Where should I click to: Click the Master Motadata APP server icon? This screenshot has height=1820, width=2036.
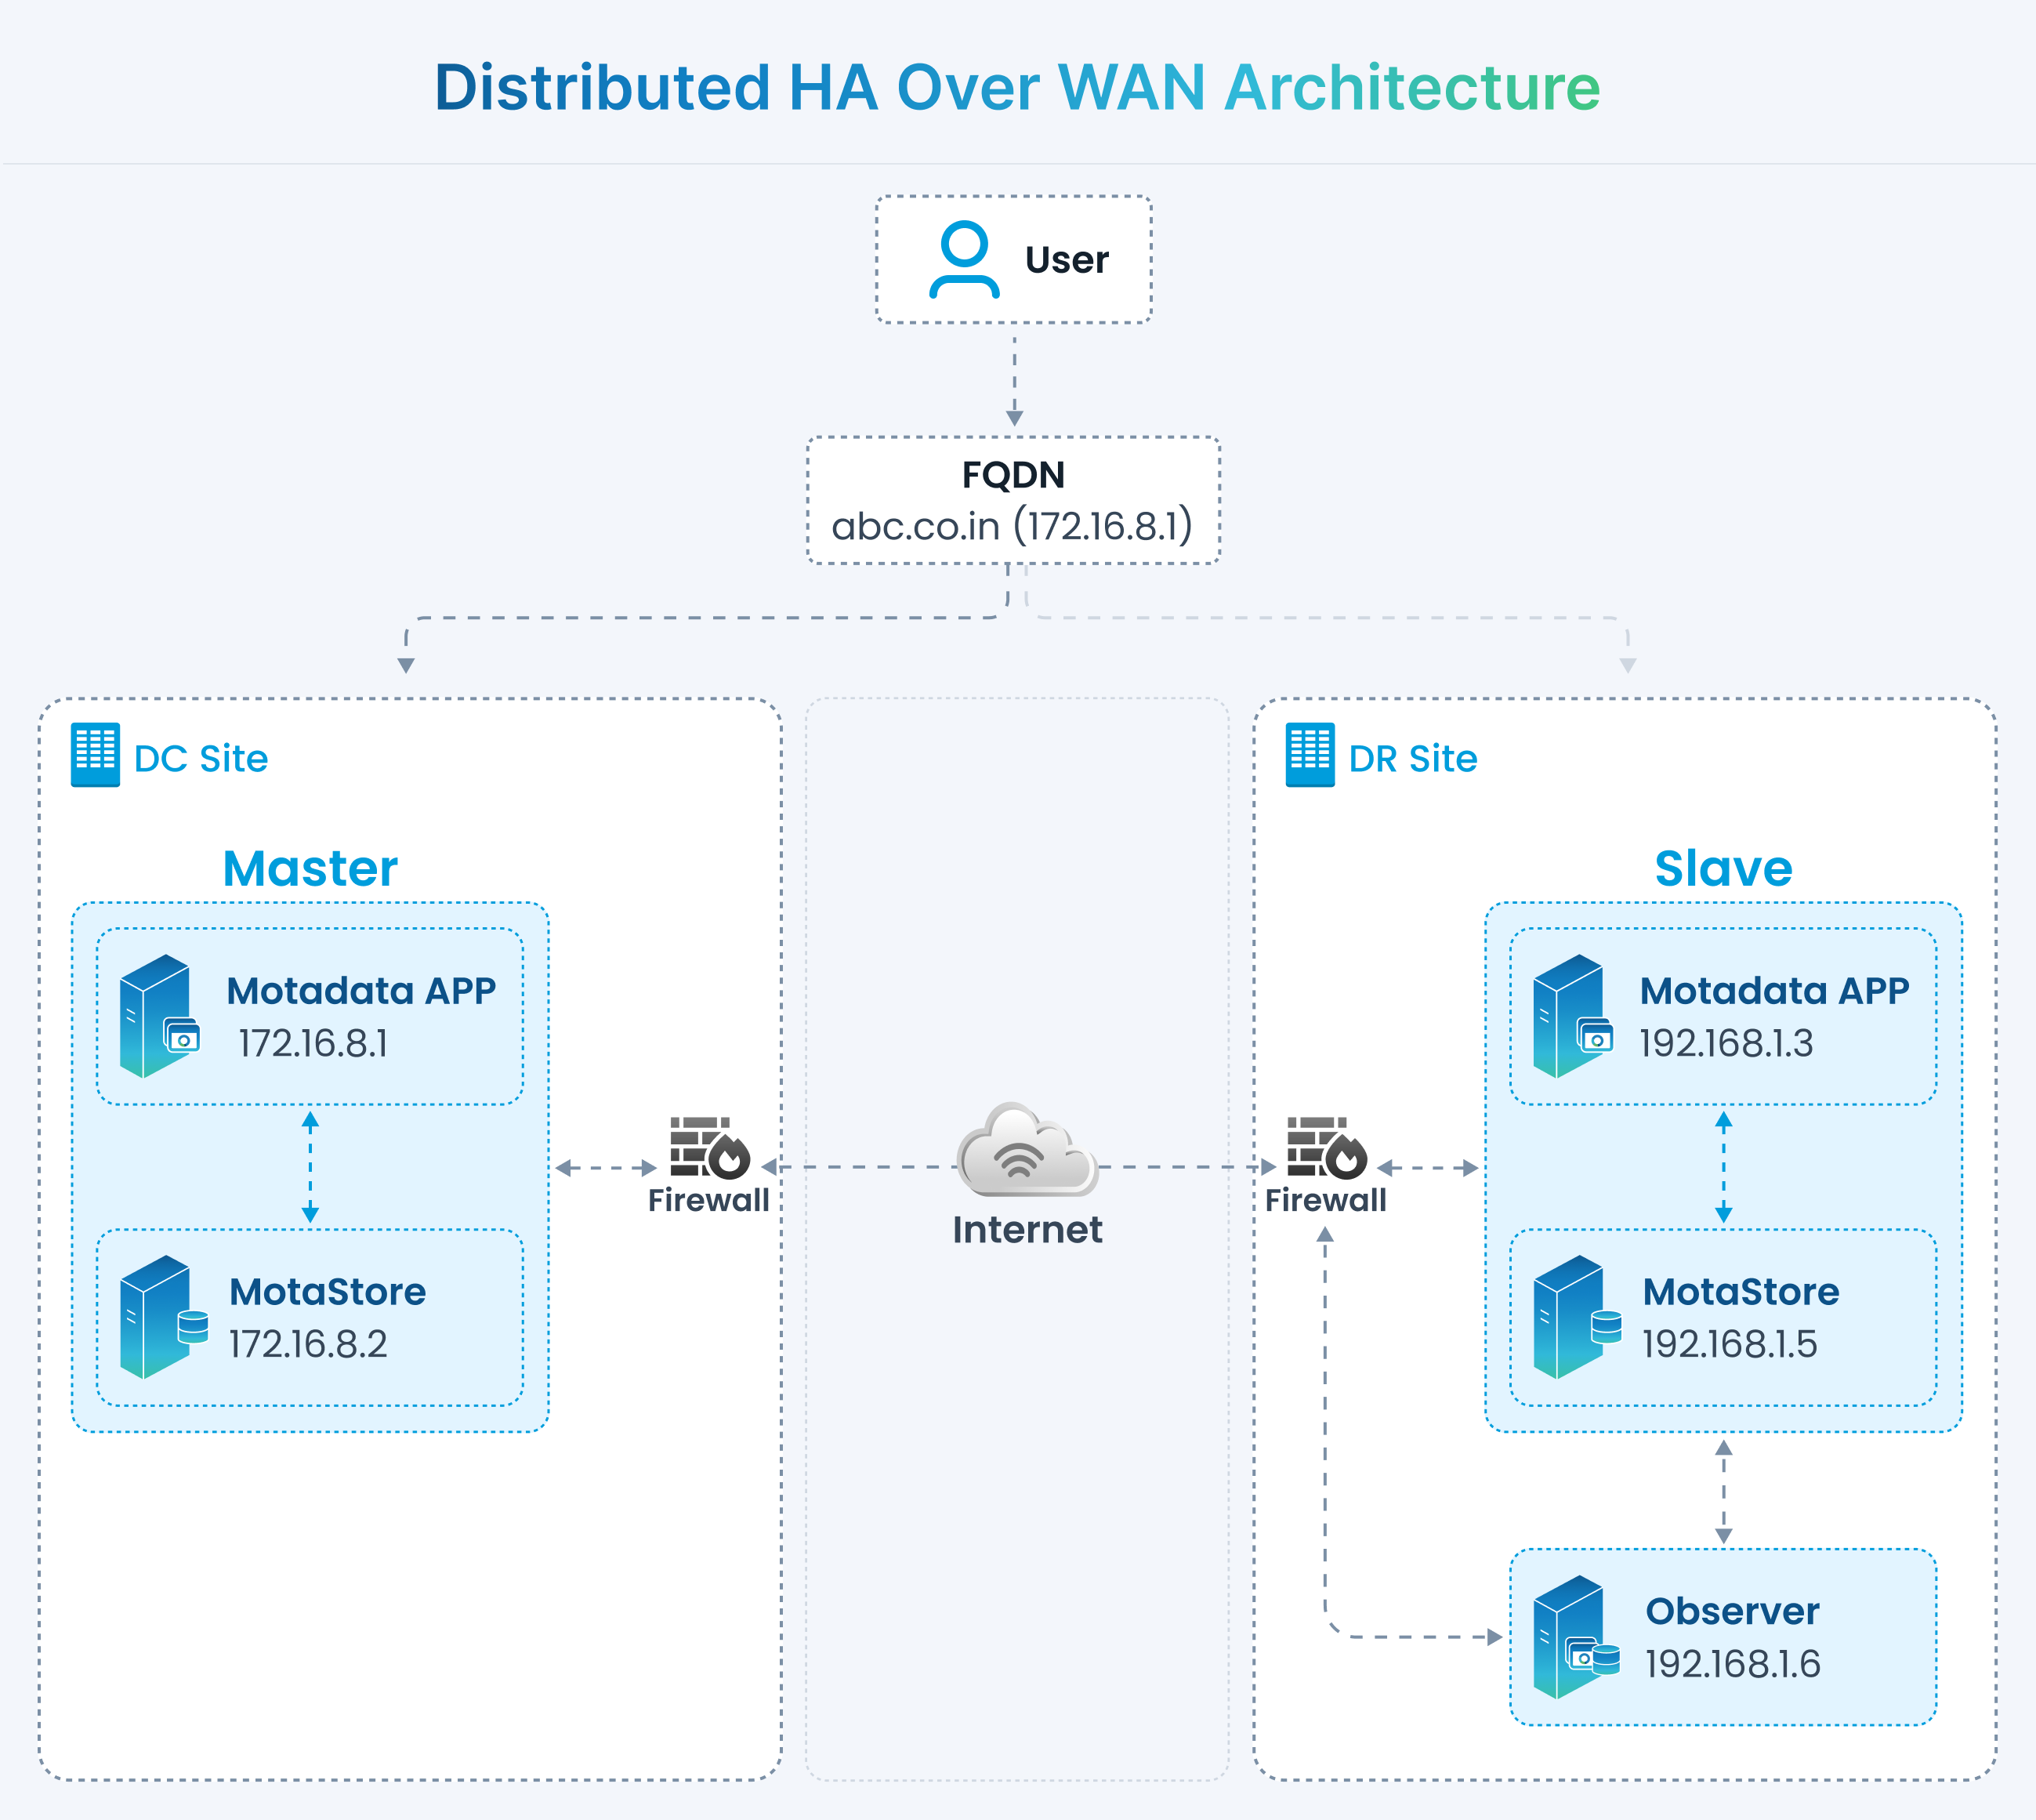pos(158,1016)
